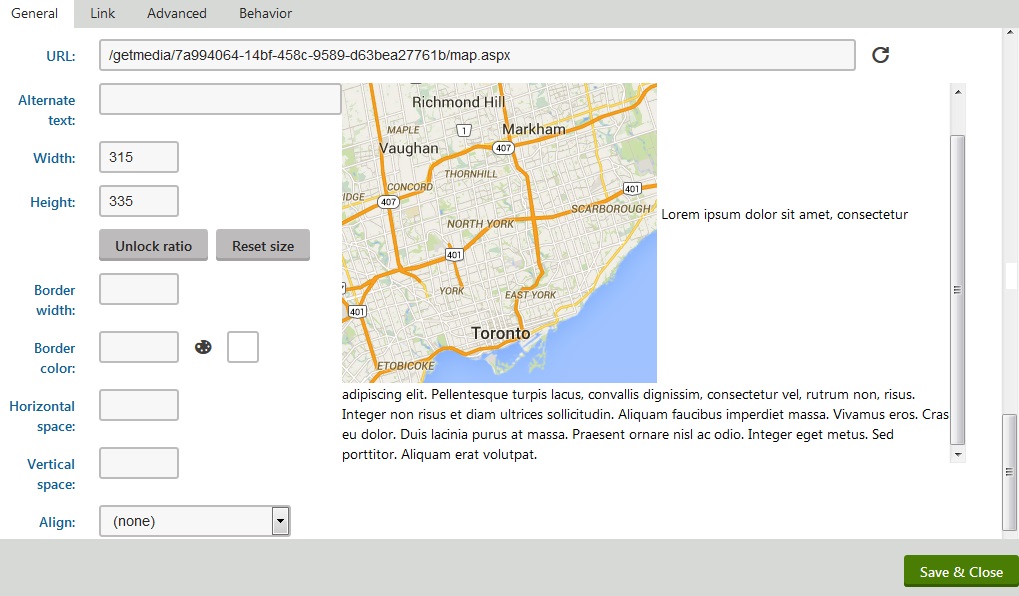Switch to the Link tab
Image resolution: width=1019 pixels, height=596 pixels.
102,13
